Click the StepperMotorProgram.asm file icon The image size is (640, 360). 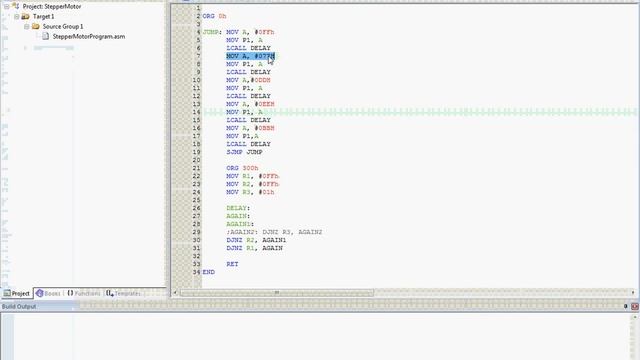[45, 36]
